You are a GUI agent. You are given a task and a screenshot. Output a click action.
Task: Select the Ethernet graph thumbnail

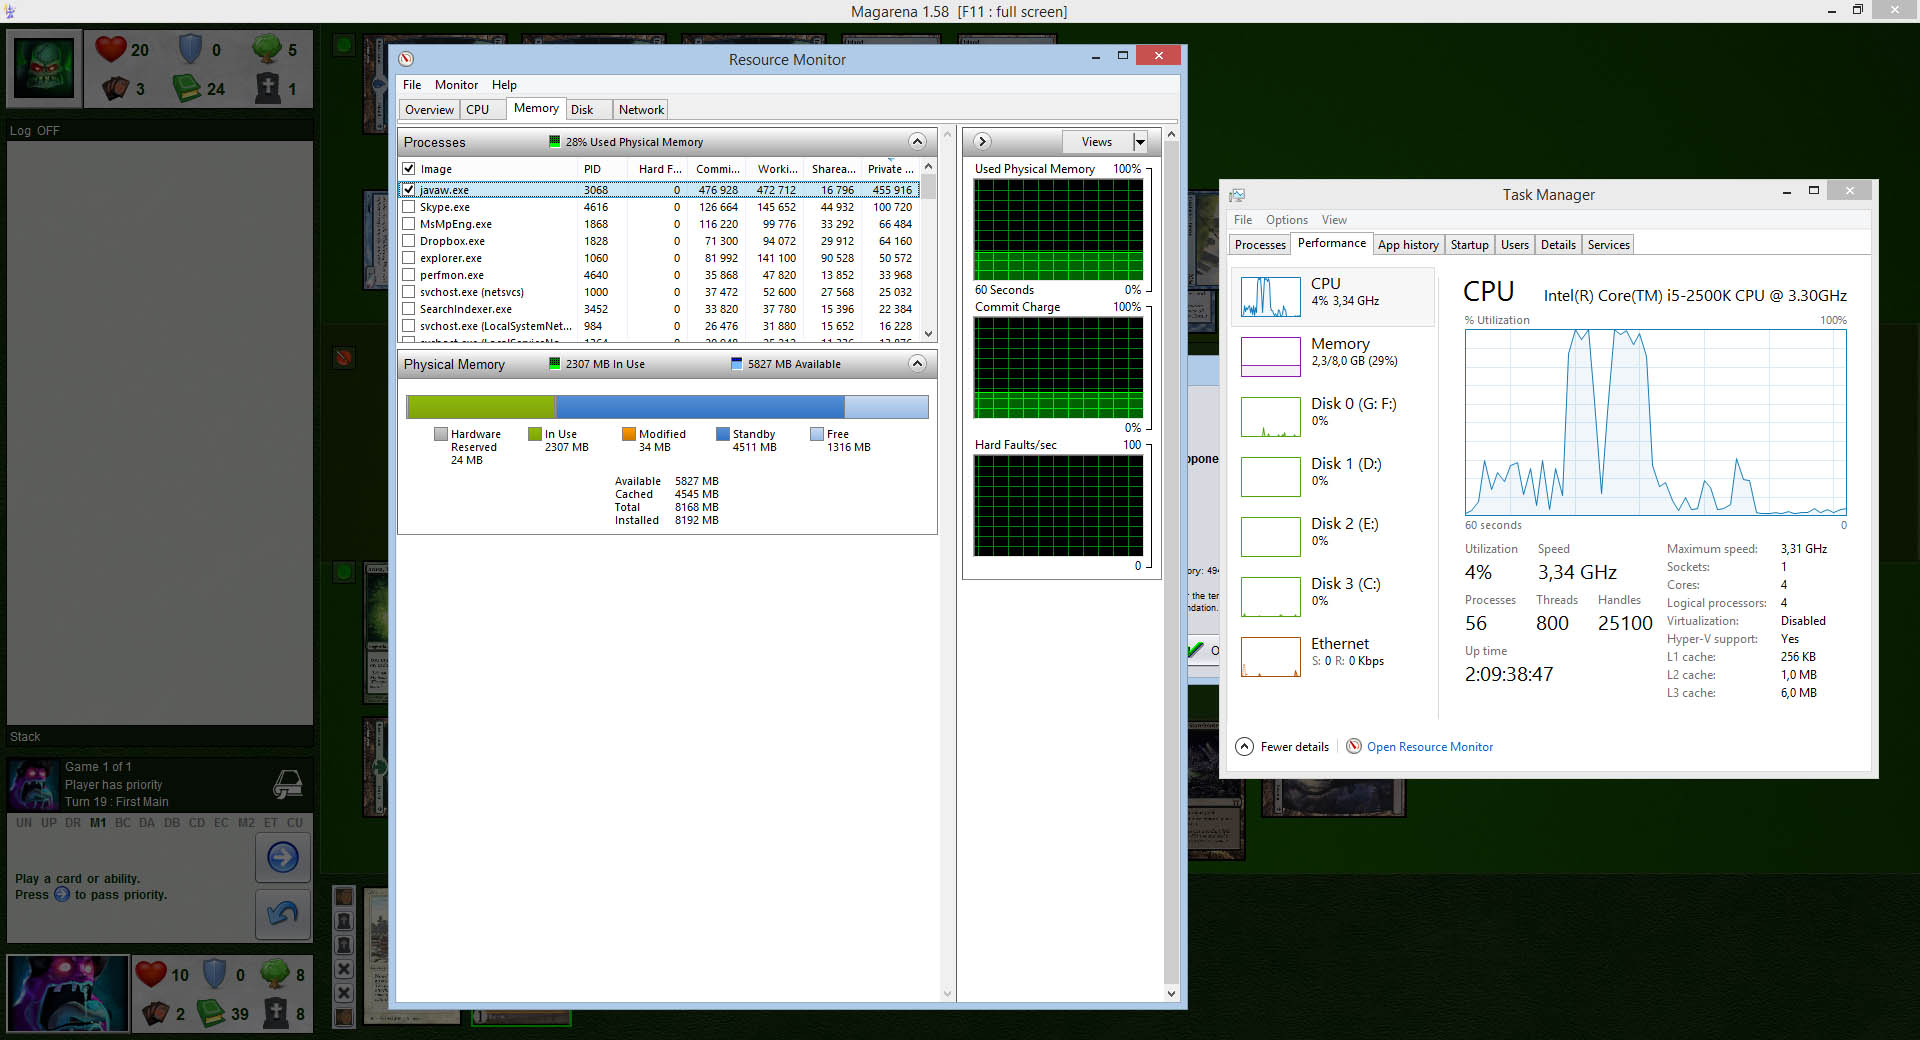1270,657
